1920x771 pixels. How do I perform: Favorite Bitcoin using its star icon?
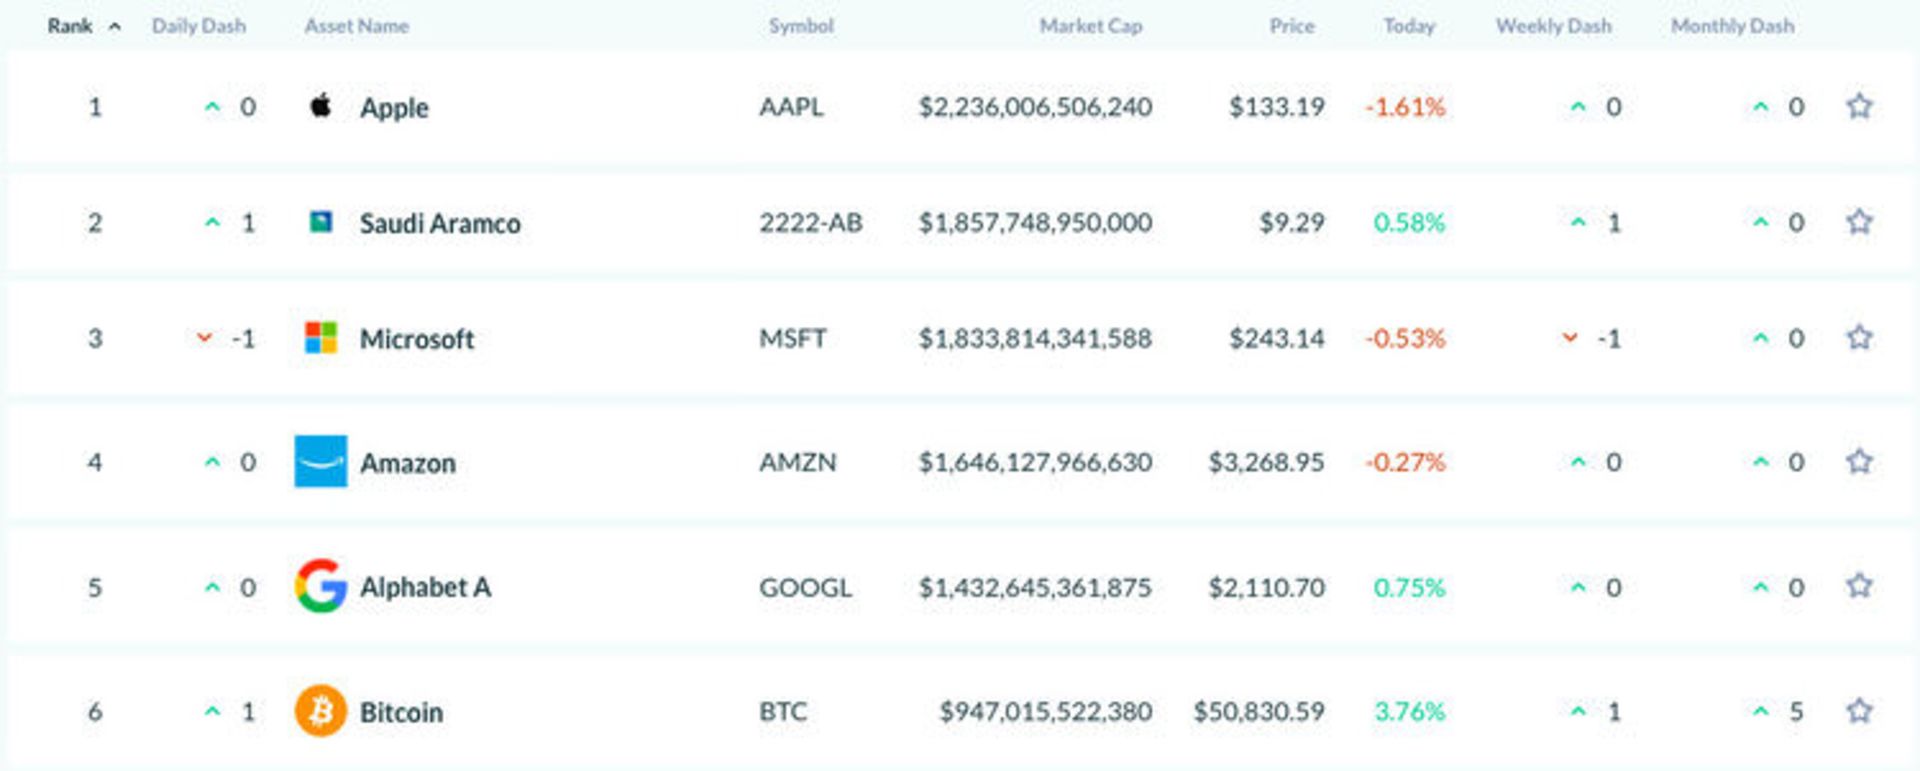1860,711
